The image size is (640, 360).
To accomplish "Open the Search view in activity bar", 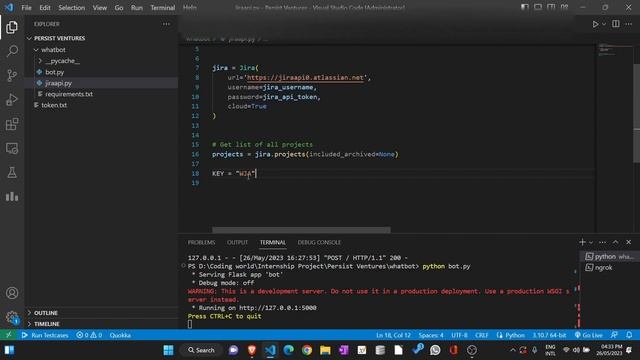I will 12,51.
